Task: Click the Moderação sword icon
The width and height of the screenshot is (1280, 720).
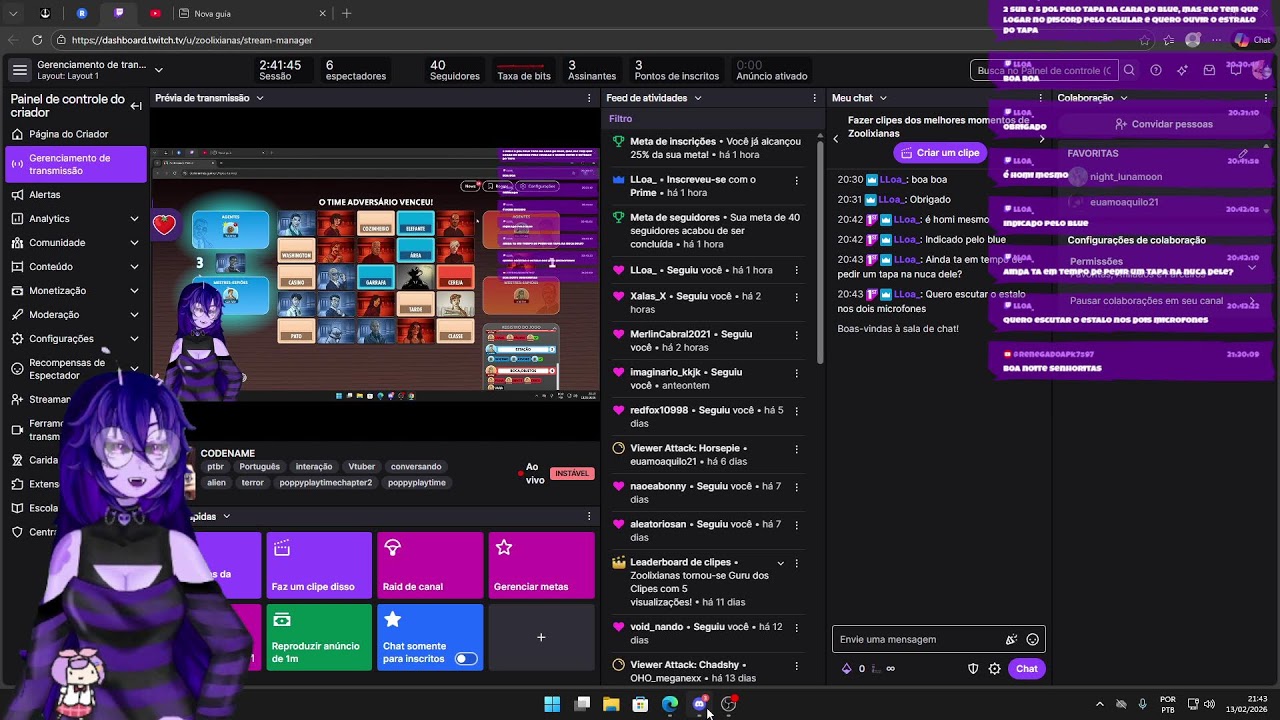Action: pyautogui.click(x=17, y=315)
